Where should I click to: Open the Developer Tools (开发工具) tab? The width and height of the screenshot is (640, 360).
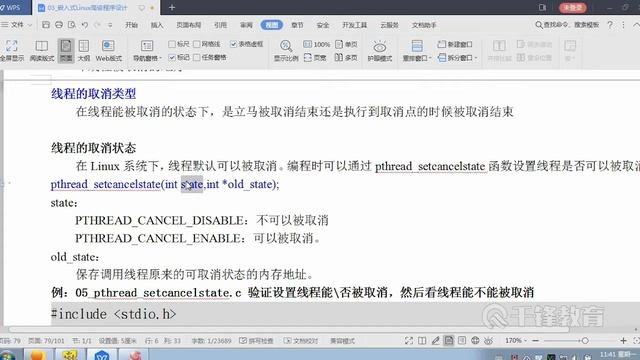tap(355, 25)
